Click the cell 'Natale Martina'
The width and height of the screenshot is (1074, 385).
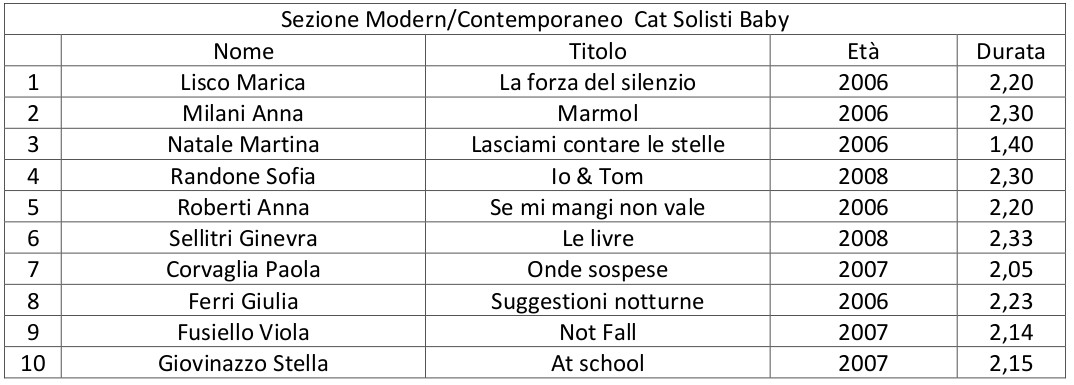(x=243, y=145)
